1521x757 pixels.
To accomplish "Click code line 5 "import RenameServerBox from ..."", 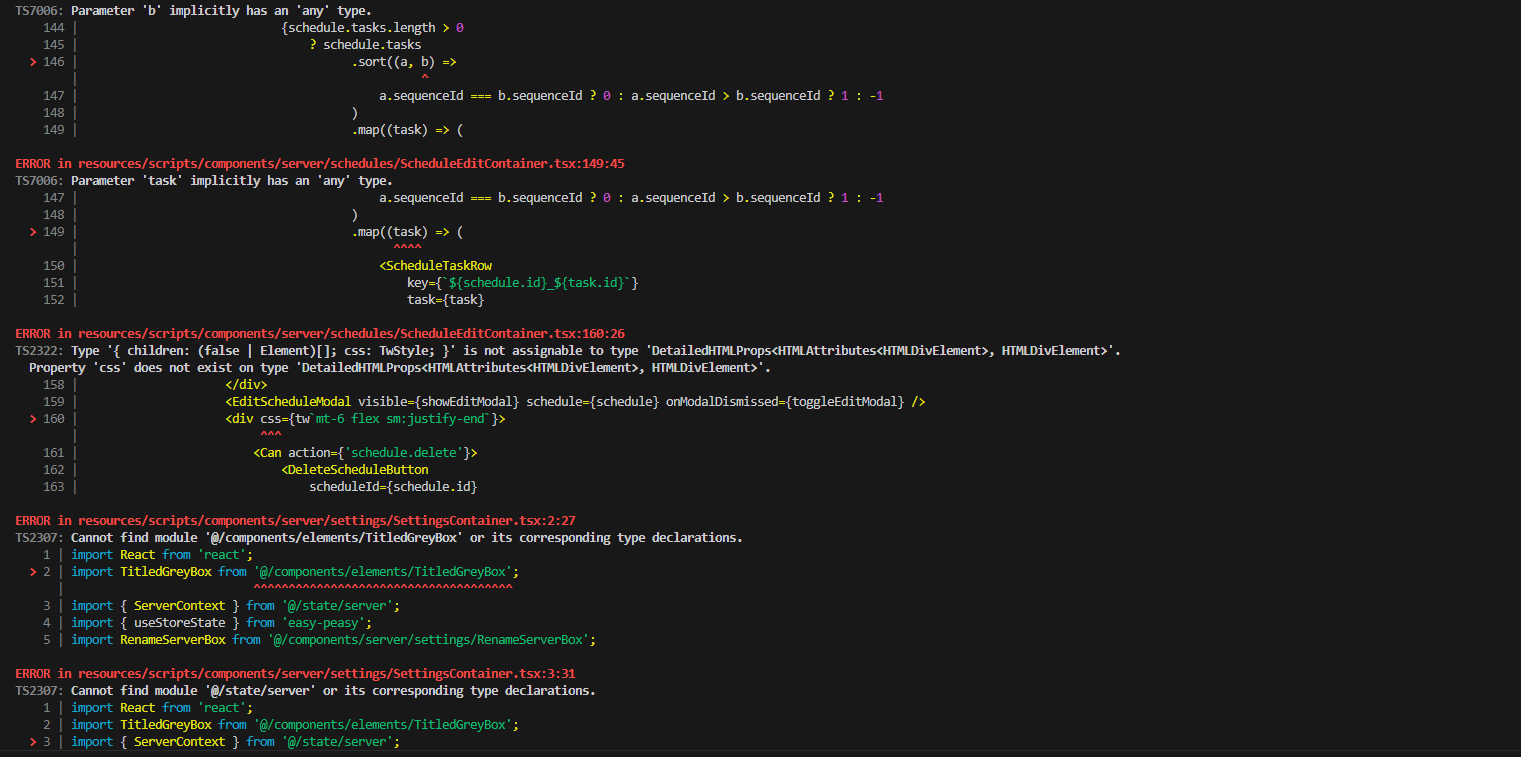I will tap(333, 640).
